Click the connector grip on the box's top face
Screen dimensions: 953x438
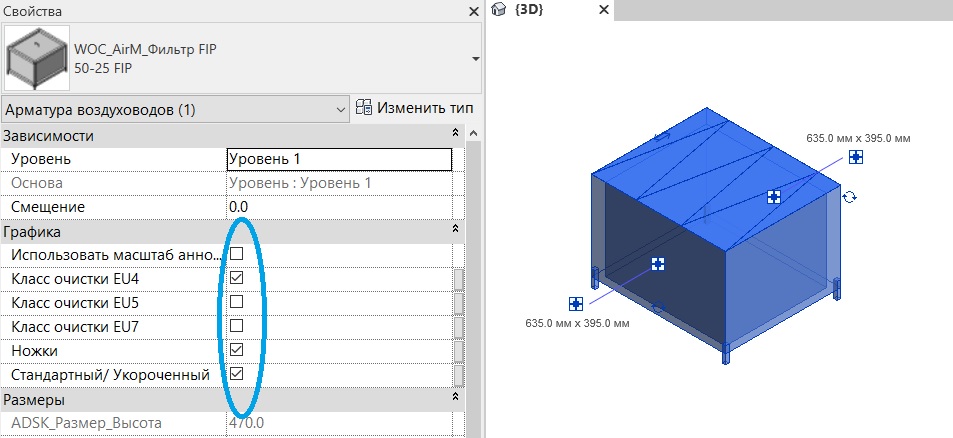pyautogui.click(x=772, y=197)
